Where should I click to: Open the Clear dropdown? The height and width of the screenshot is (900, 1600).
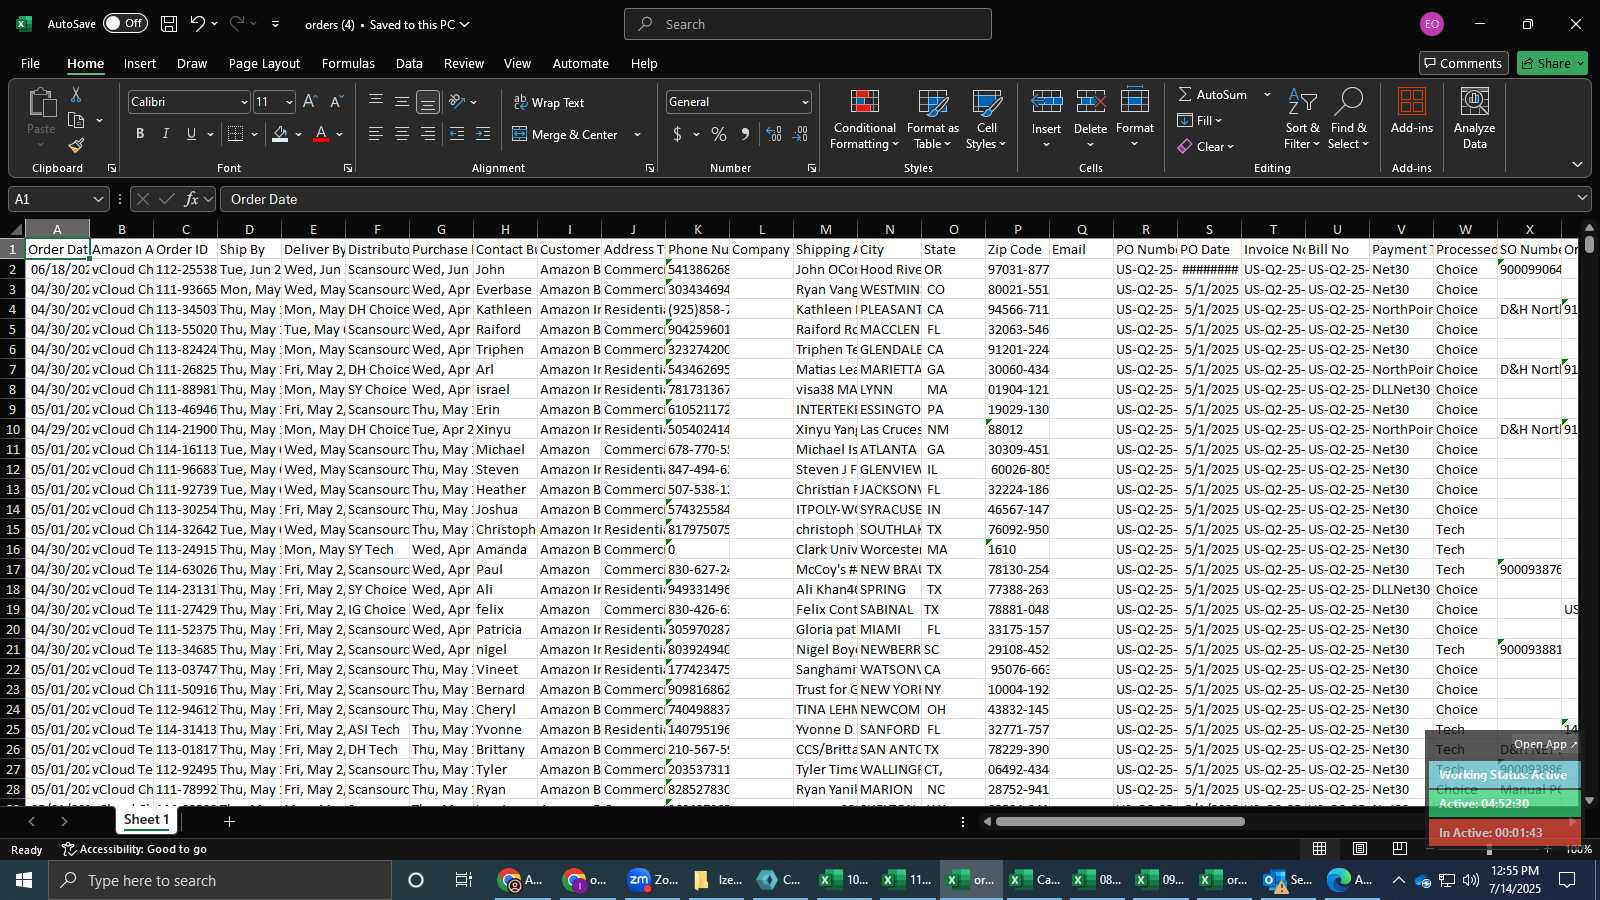click(1206, 146)
